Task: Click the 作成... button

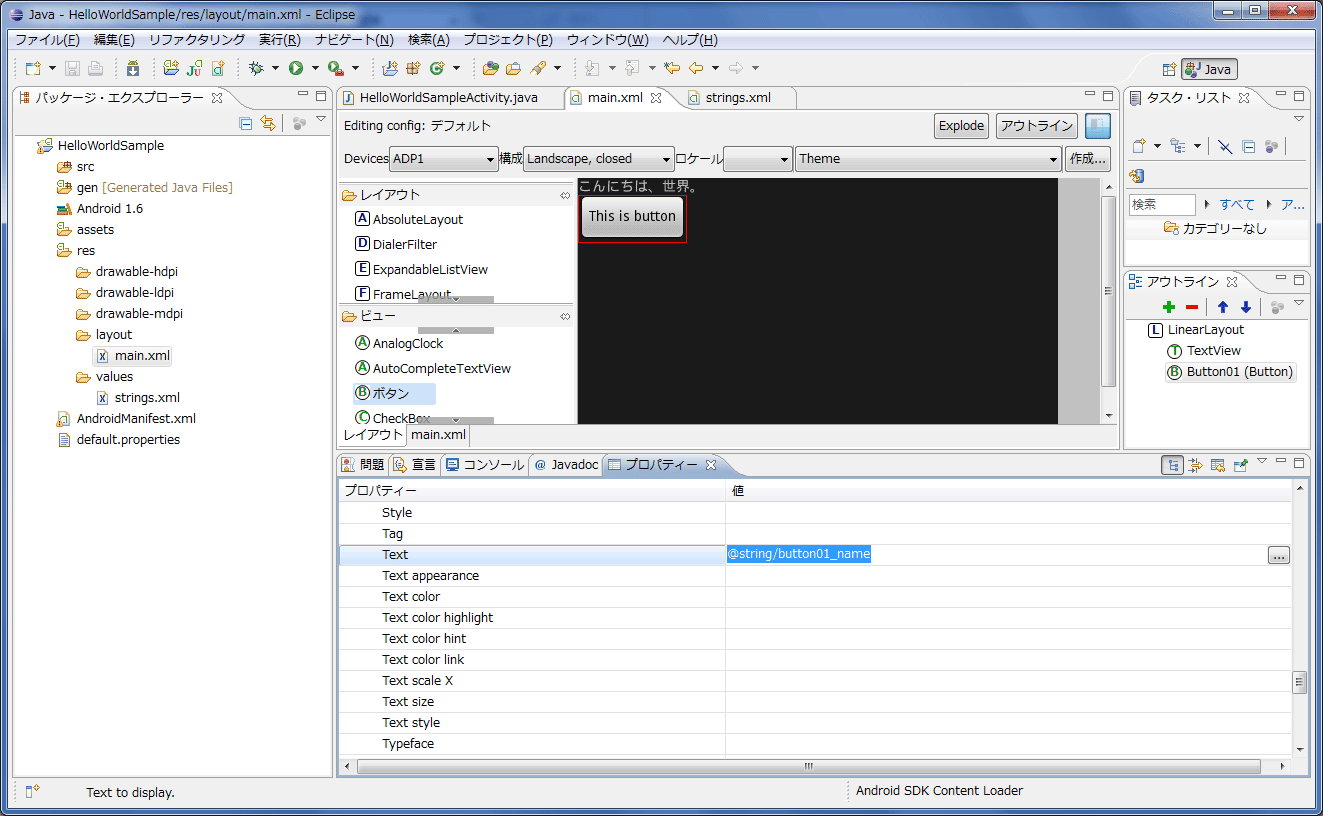Action: coord(1087,159)
